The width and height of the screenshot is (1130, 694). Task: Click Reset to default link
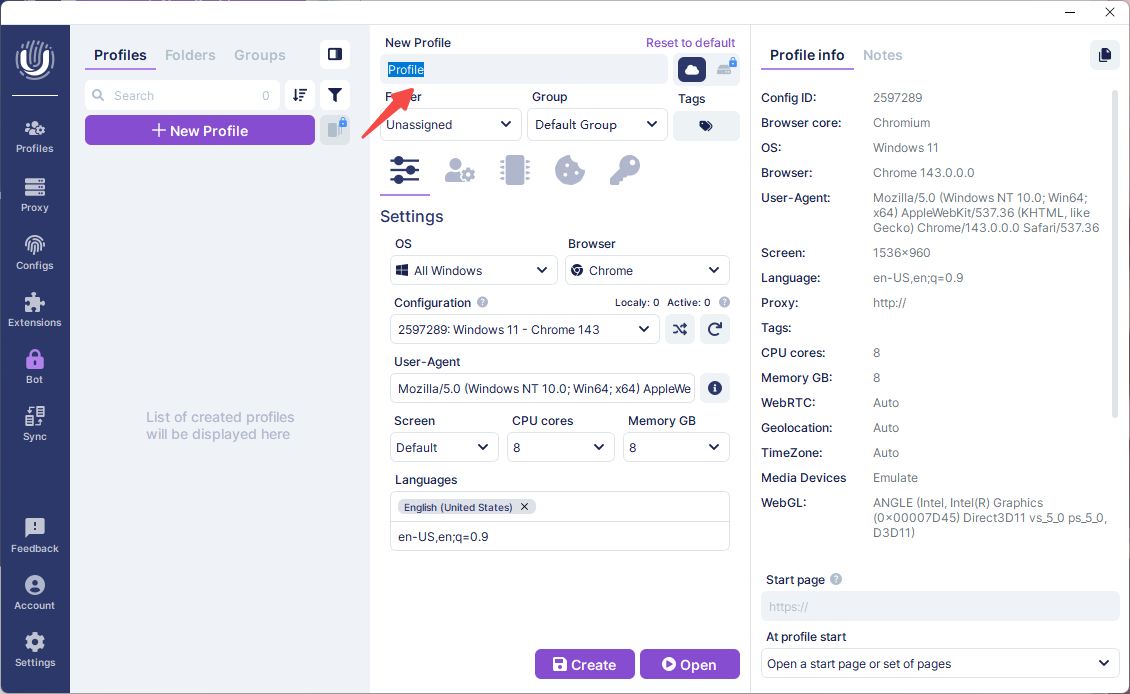pos(690,43)
